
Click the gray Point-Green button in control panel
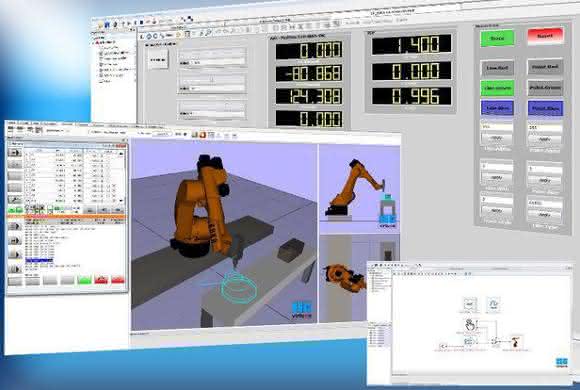pyautogui.click(x=545, y=88)
